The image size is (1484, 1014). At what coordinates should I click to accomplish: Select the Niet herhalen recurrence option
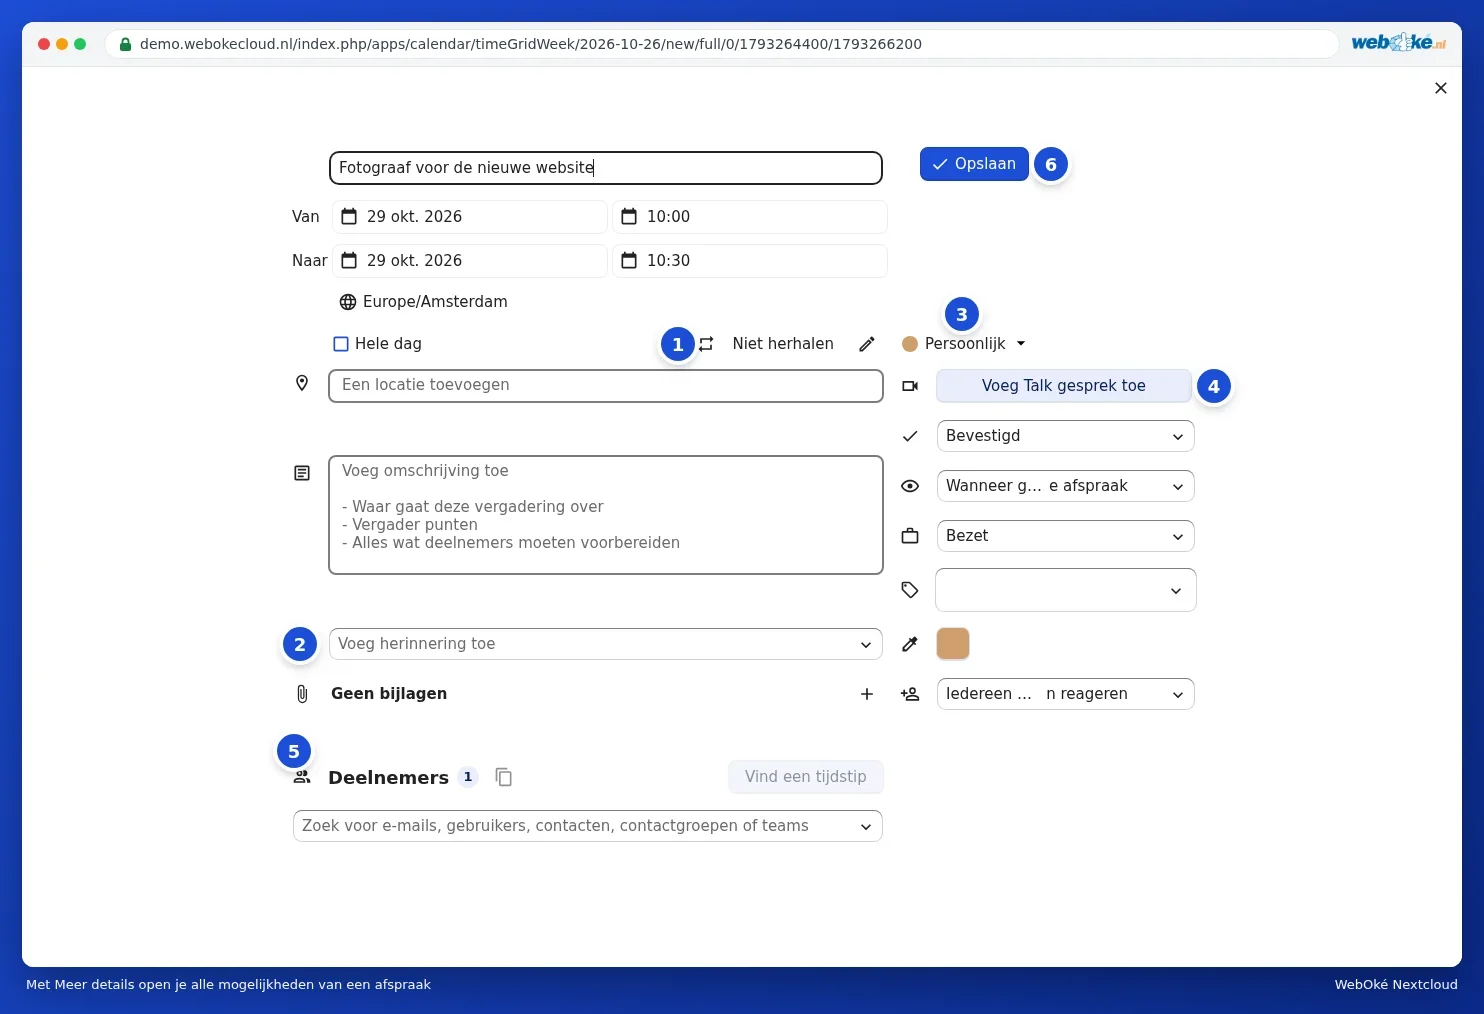(x=783, y=344)
